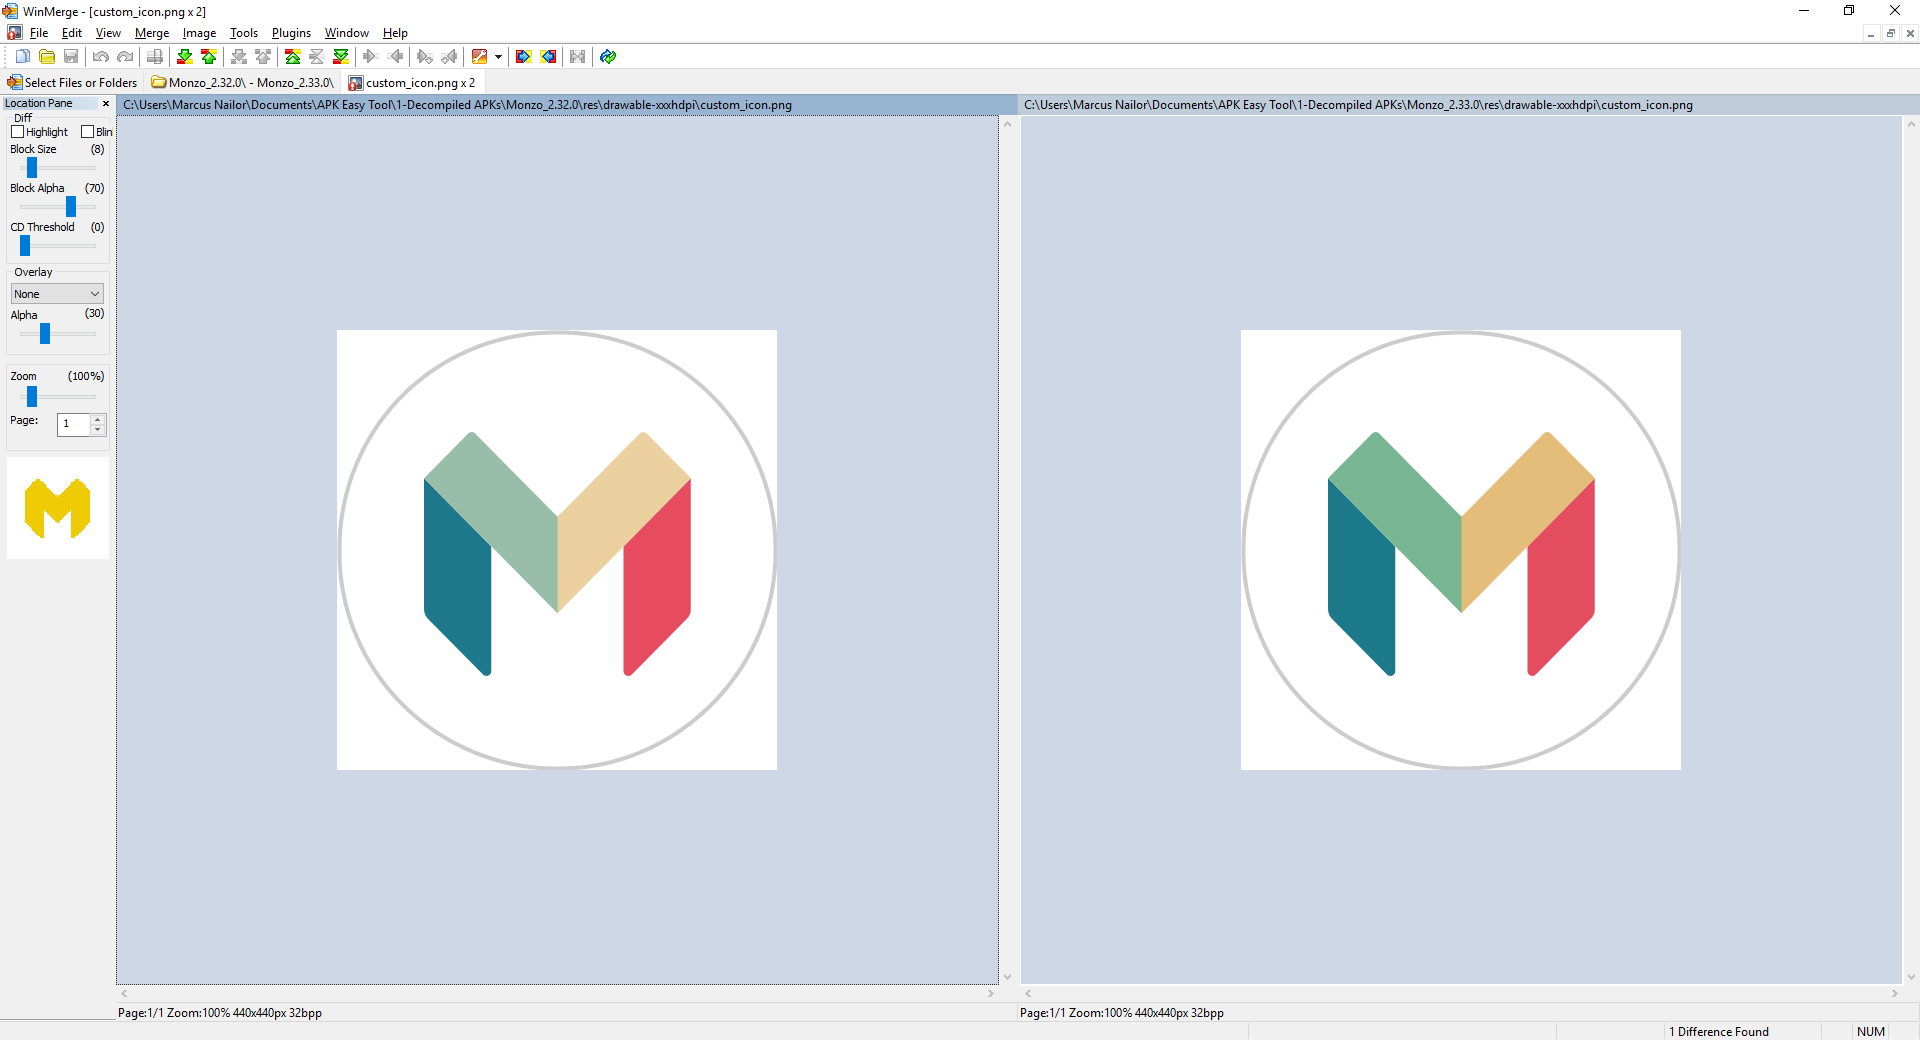
Task: Click the Open folder toolbar icon
Action: 47,57
